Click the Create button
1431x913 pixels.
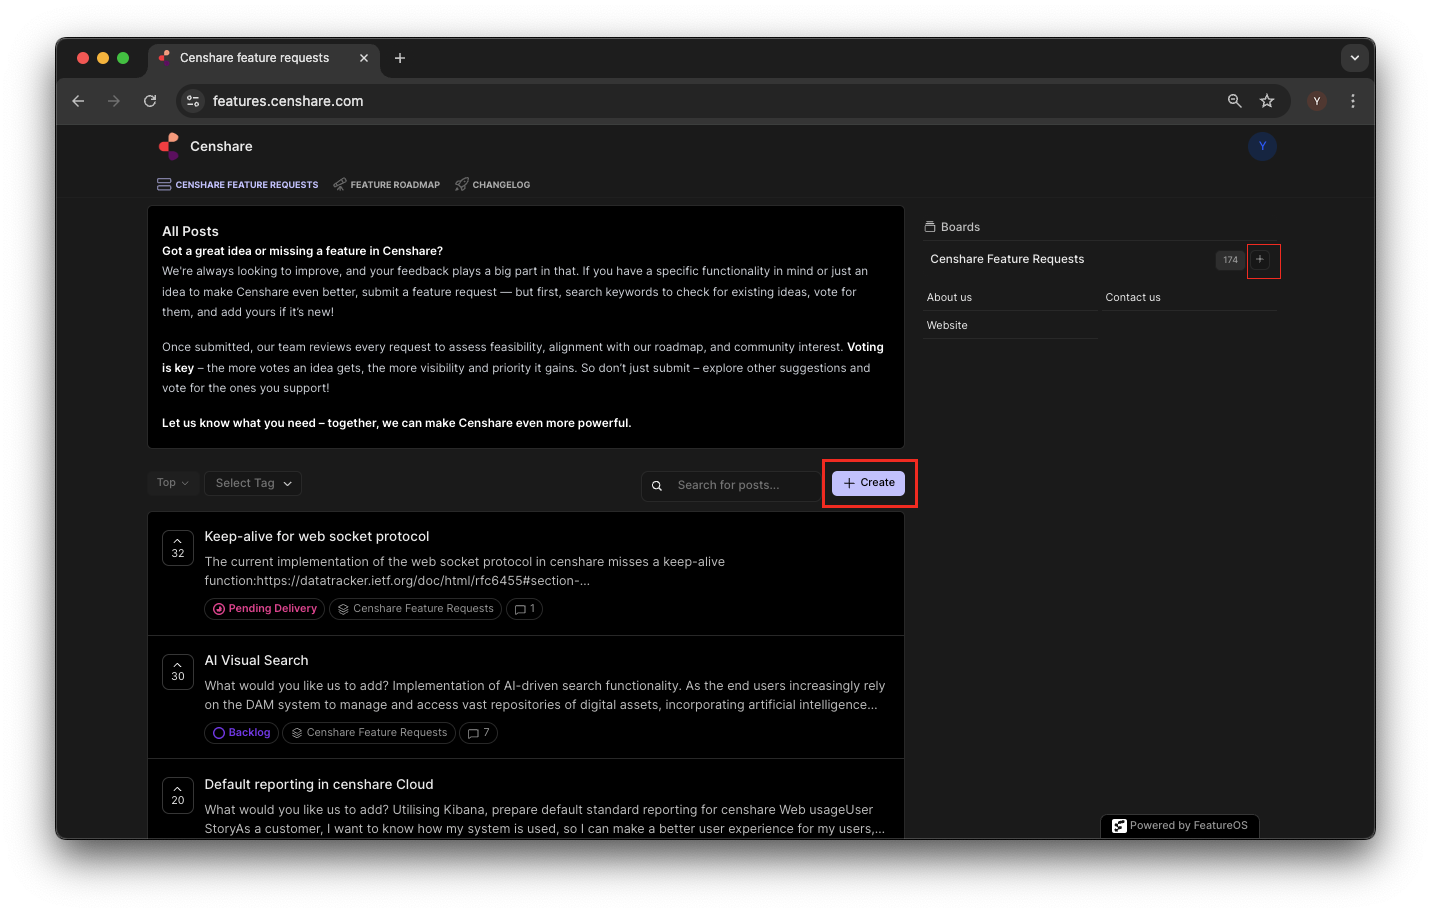pos(868,482)
